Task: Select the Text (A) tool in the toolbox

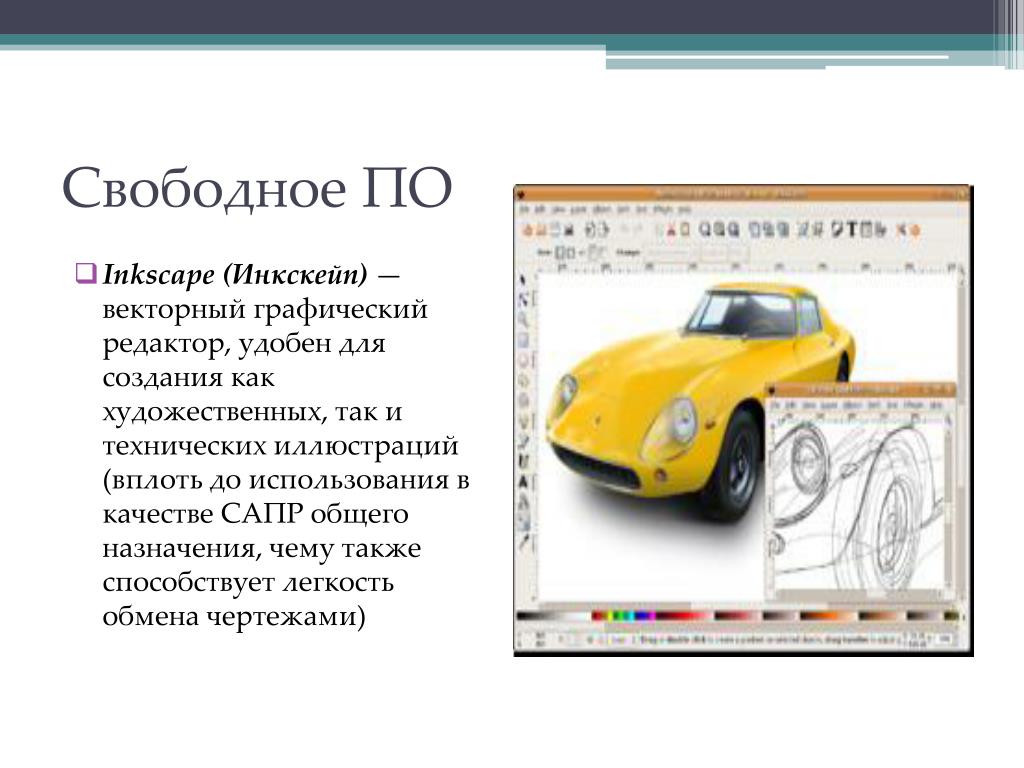Action: pos(523,483)
